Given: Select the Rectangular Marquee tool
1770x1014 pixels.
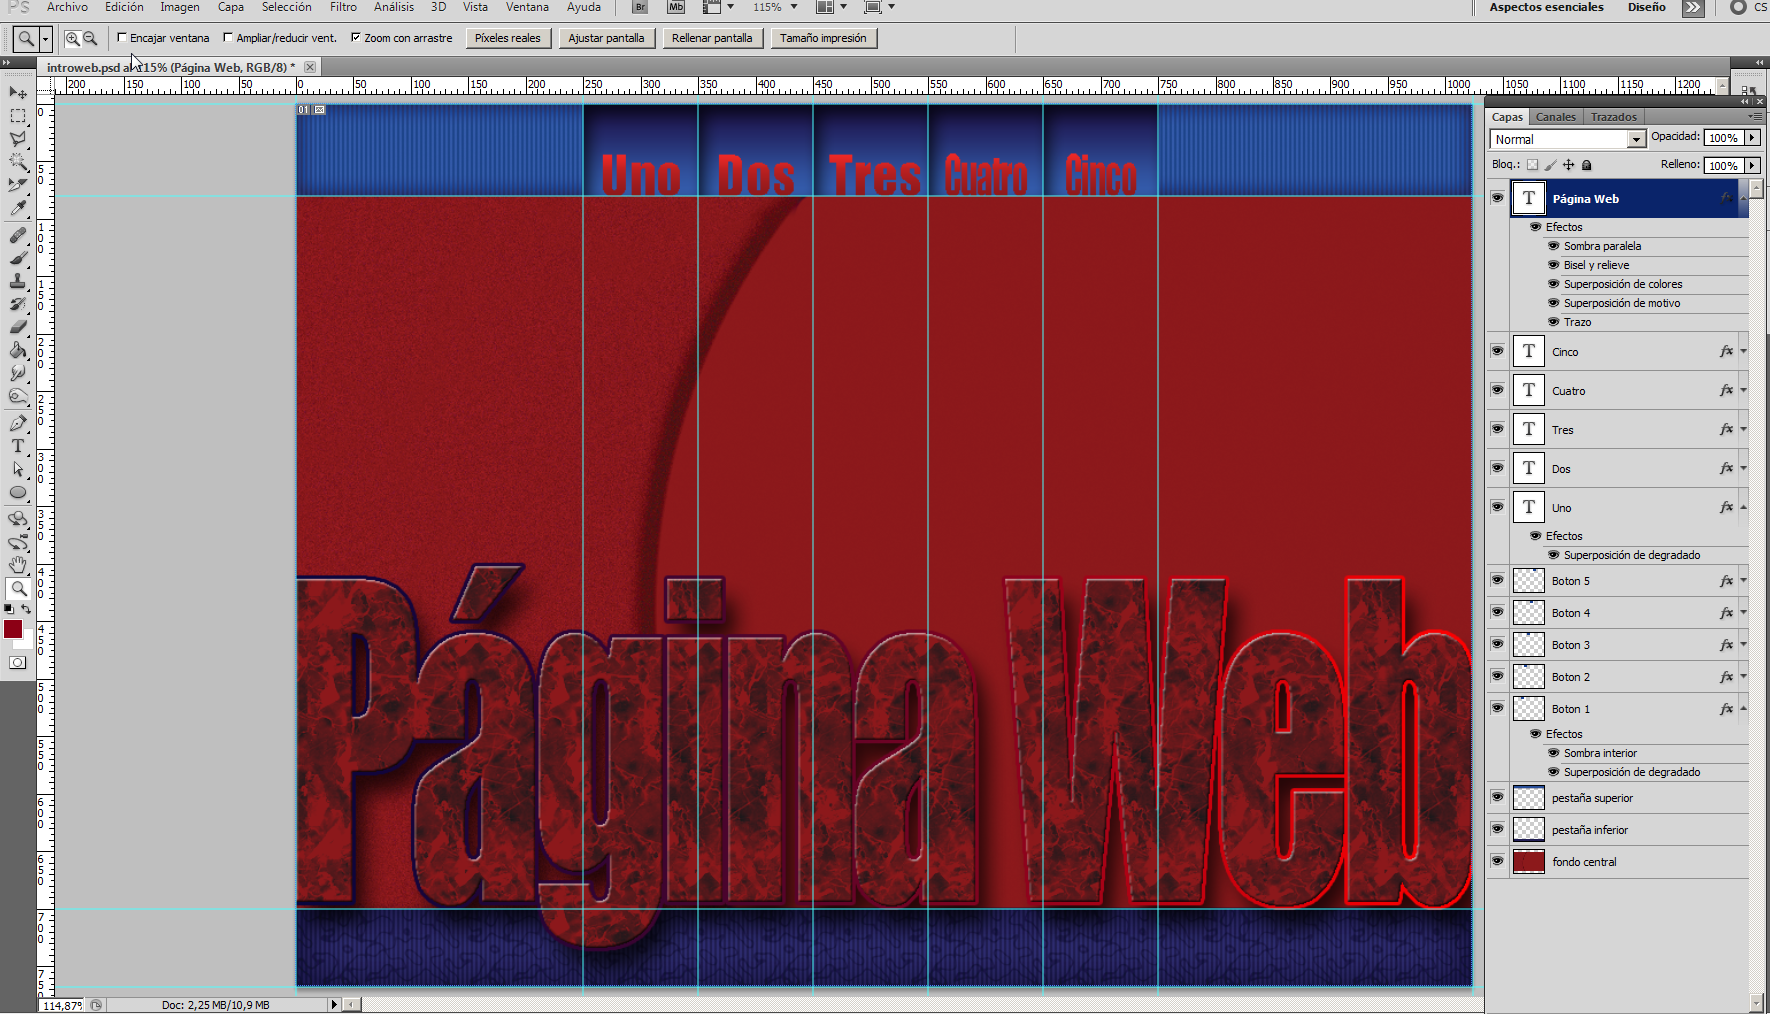Looking at the screenshot, I should (x=18, y=116).
